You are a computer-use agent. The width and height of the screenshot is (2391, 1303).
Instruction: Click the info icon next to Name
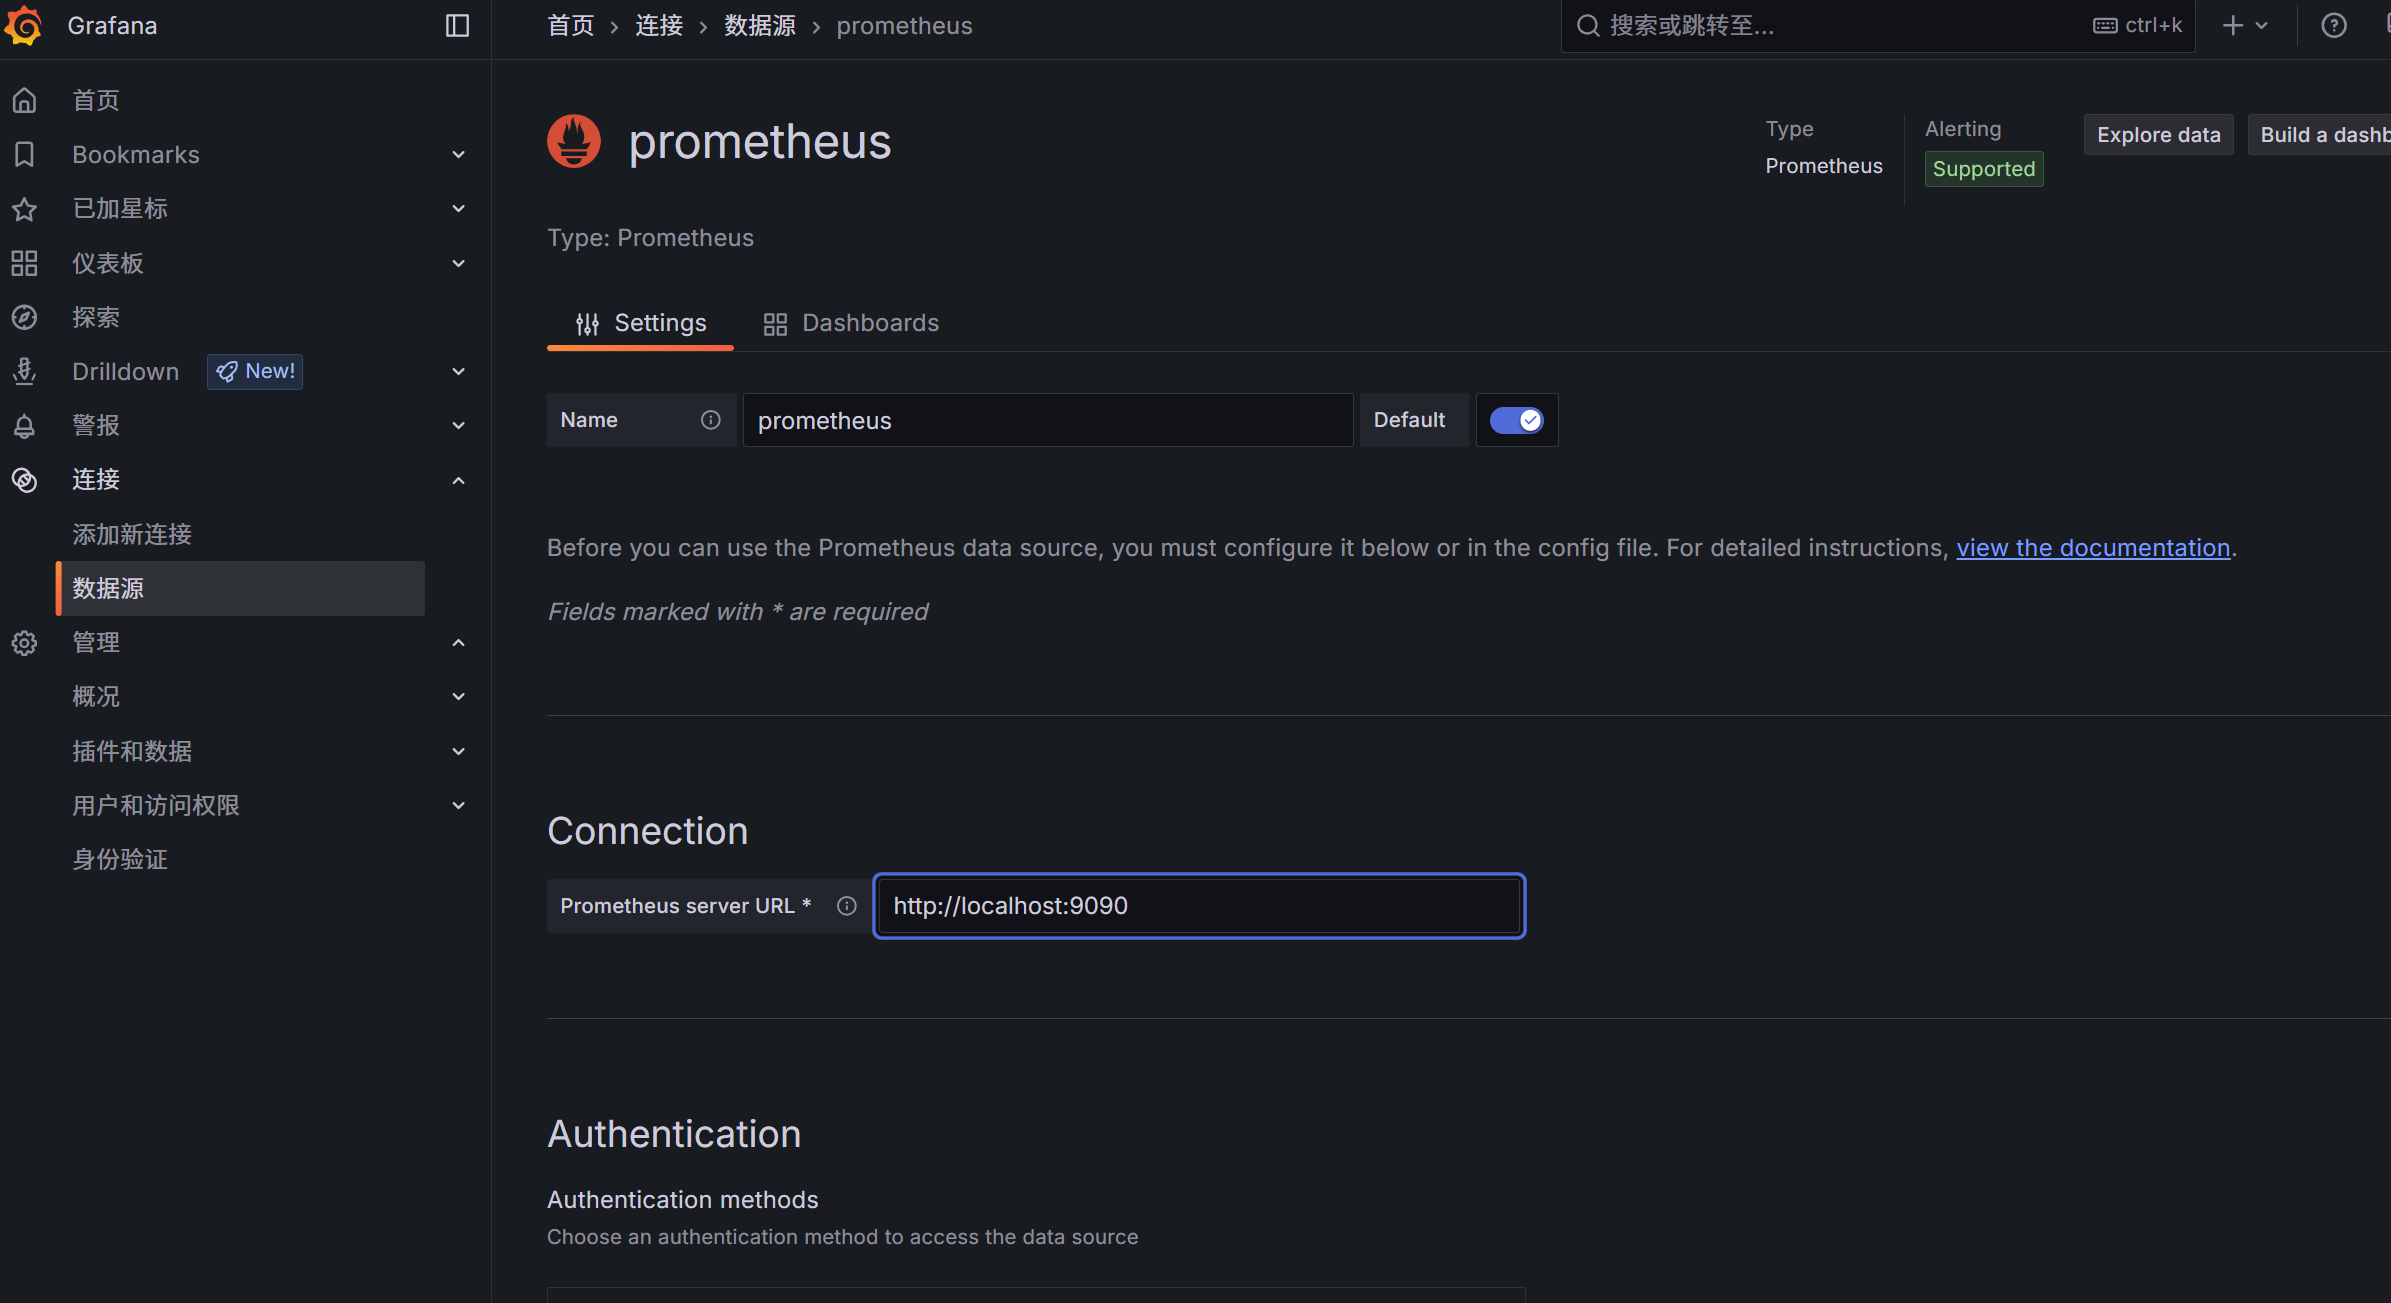click(710, 420)
